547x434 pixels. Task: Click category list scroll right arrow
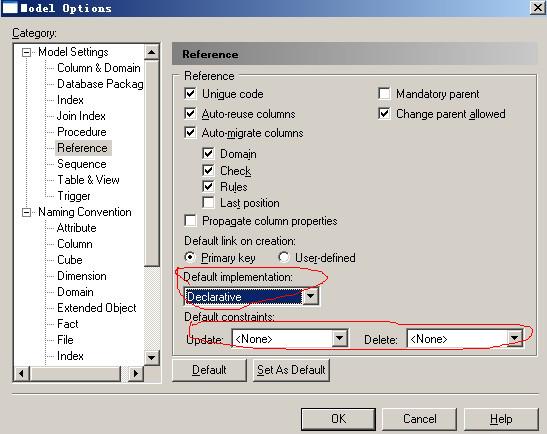tap(136, 374)
